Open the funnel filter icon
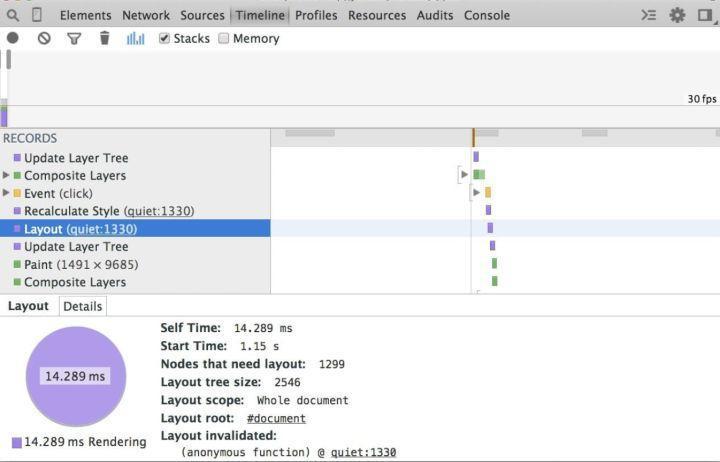This screenshot has width=720, height=462. (74, 39)
